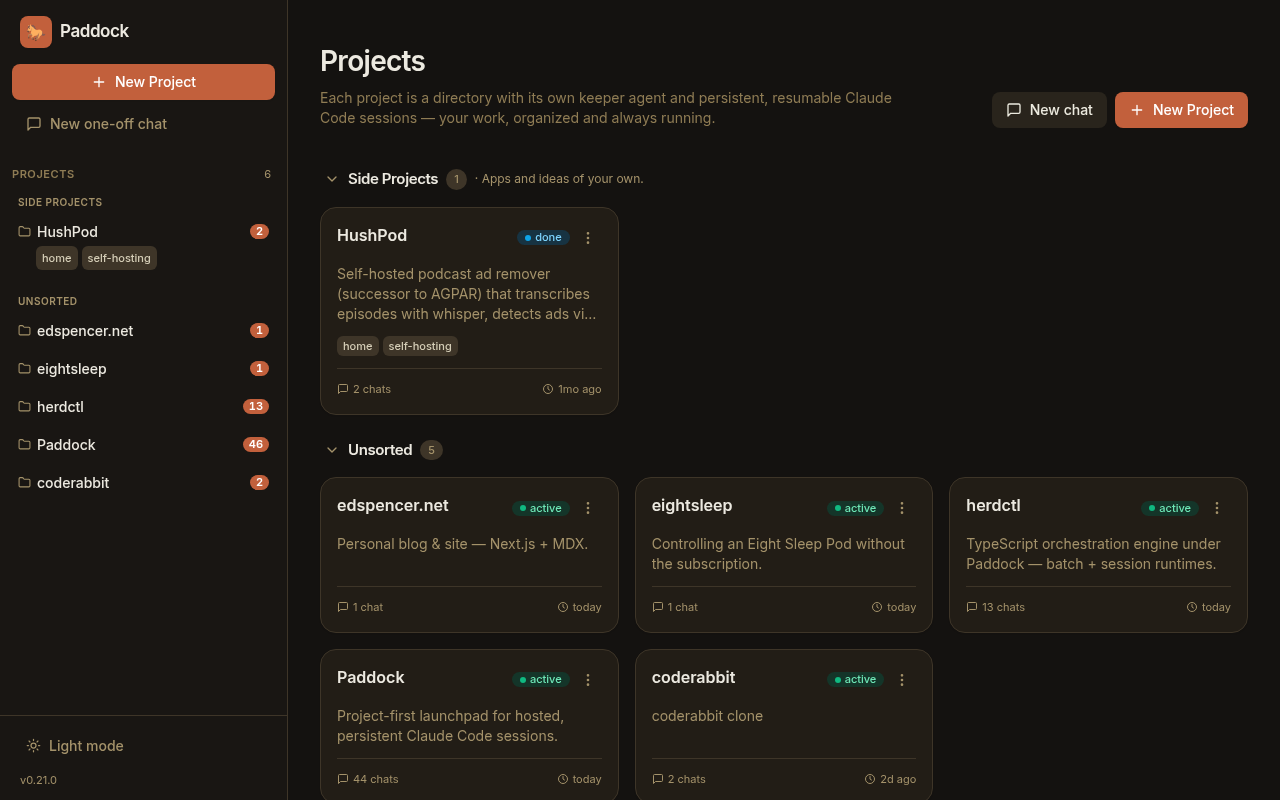1280x800 pixels.
Task: Click the Paddock horse logo icon
Action: (36, 32)
